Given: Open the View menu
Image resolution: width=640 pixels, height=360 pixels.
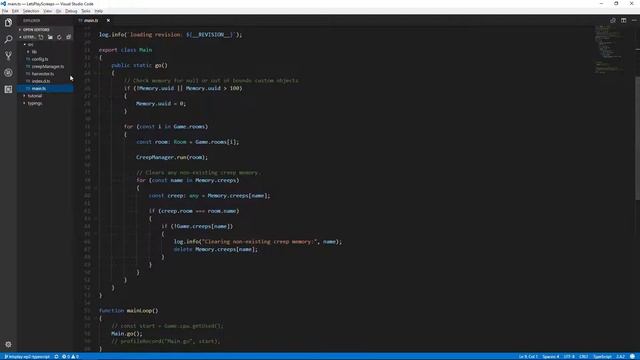Looking at the screenshot, I should [x=47, y=11].
